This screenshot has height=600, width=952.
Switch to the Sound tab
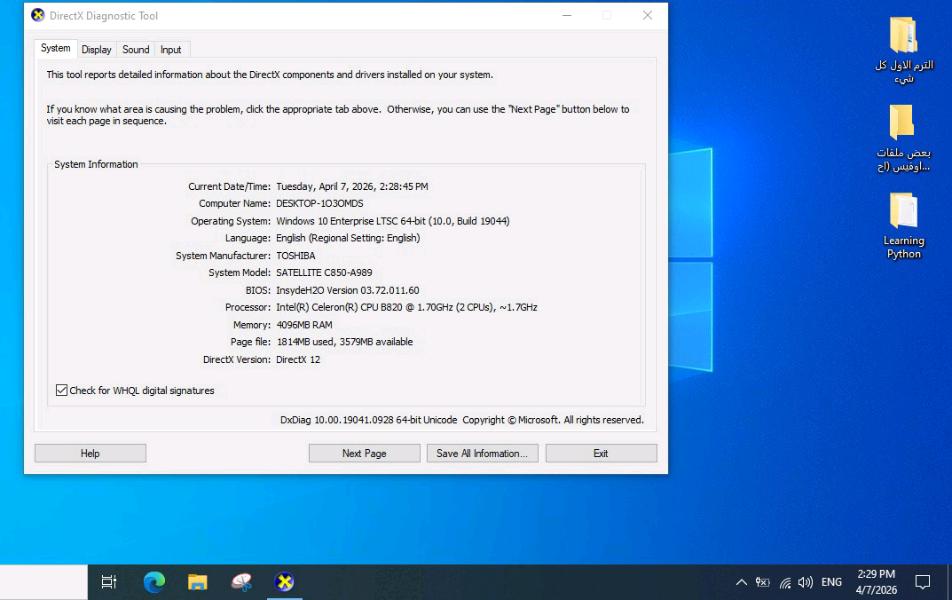(136, 49)
